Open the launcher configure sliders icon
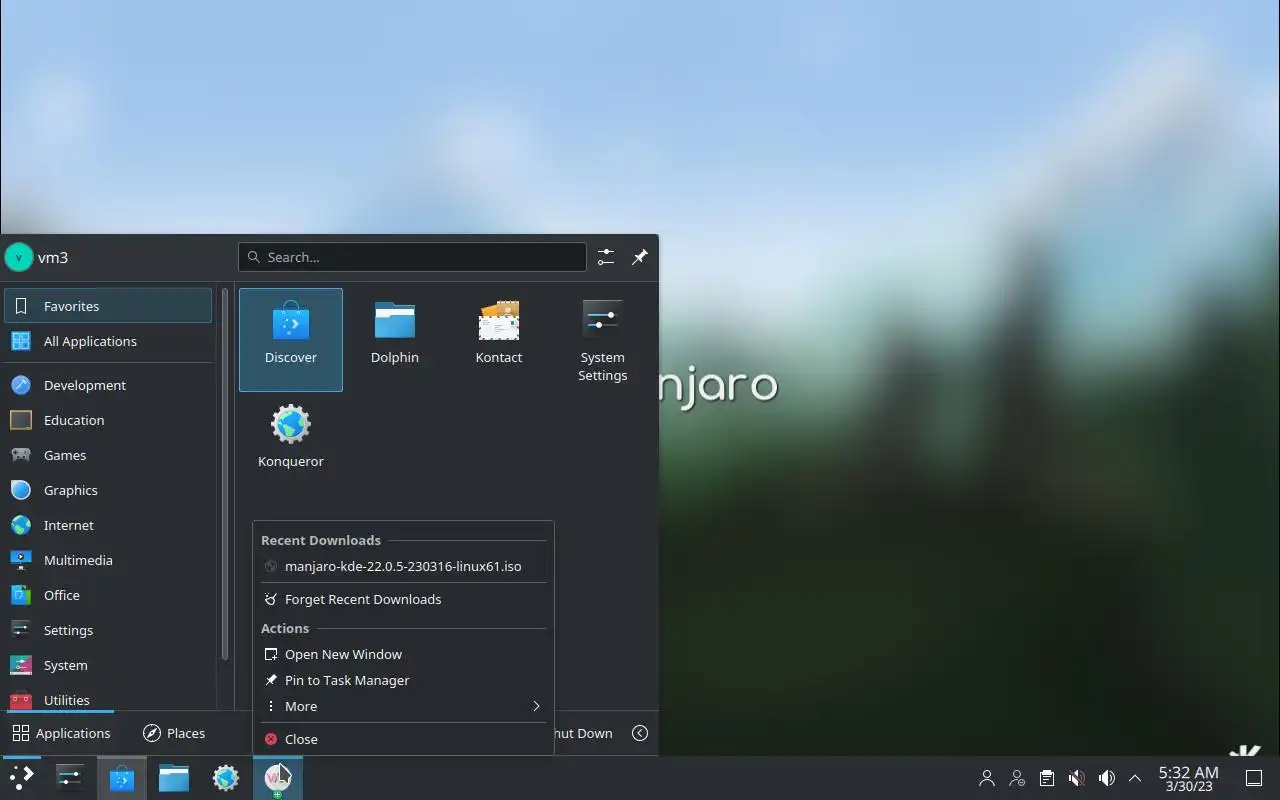 tap(606, 257)
